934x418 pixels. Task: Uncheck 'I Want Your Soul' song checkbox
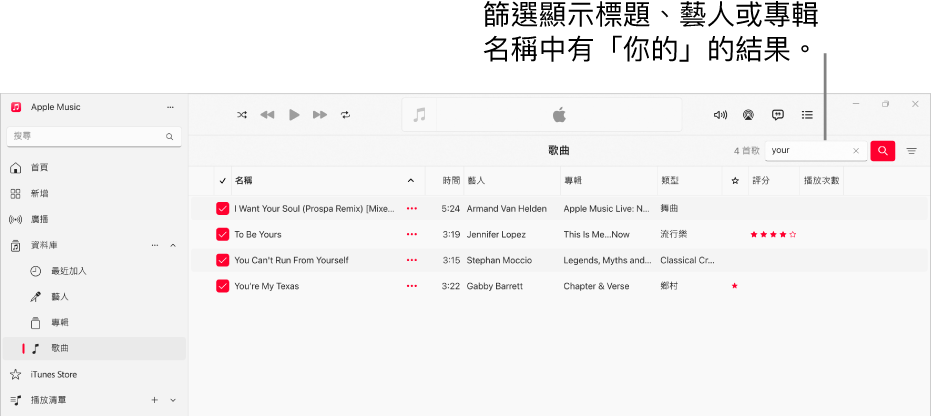(x=223, y=209)
